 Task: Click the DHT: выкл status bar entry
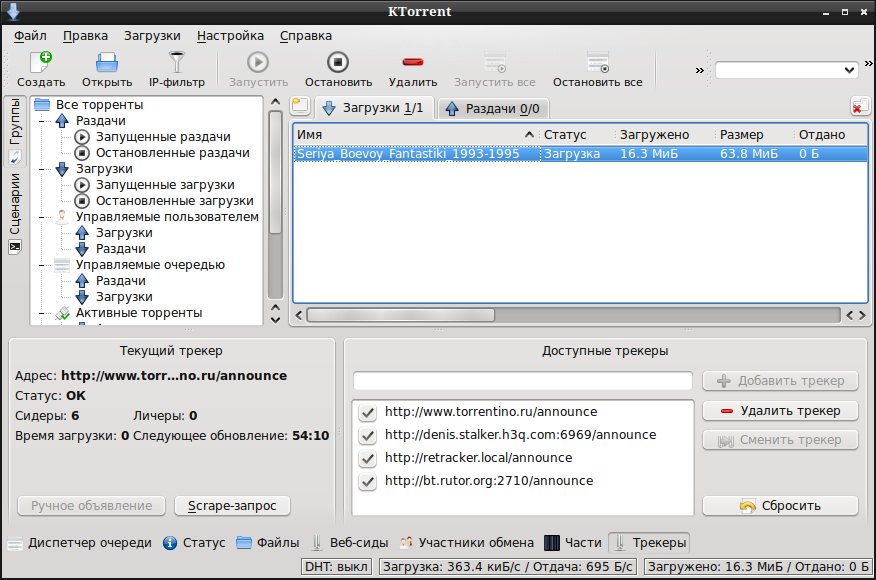coord(336,567)
